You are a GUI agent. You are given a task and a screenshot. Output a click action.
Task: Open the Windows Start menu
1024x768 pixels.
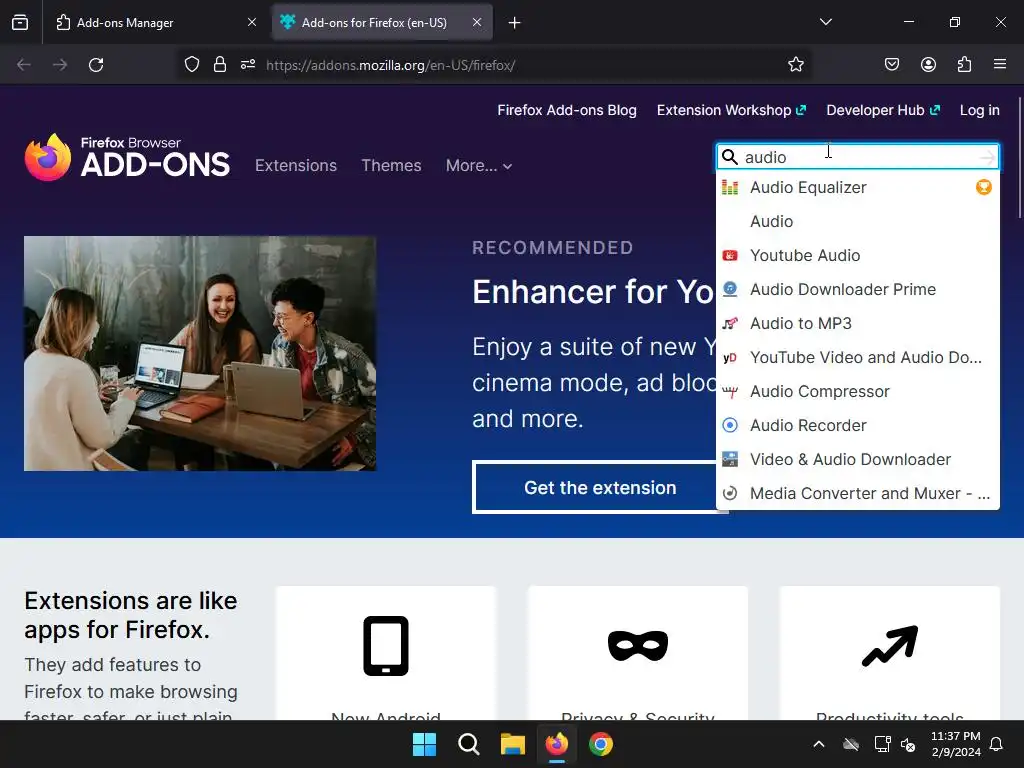pos(424,744)
